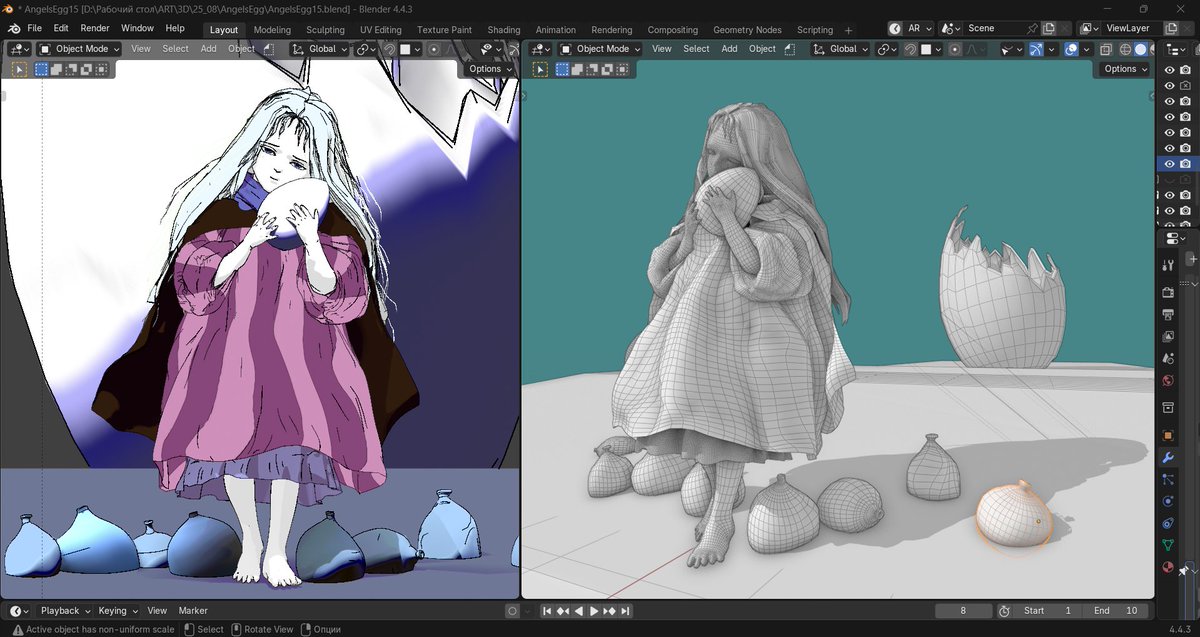
Task: Open right viewport Options dropdown
Action: tap(1125, 69)
